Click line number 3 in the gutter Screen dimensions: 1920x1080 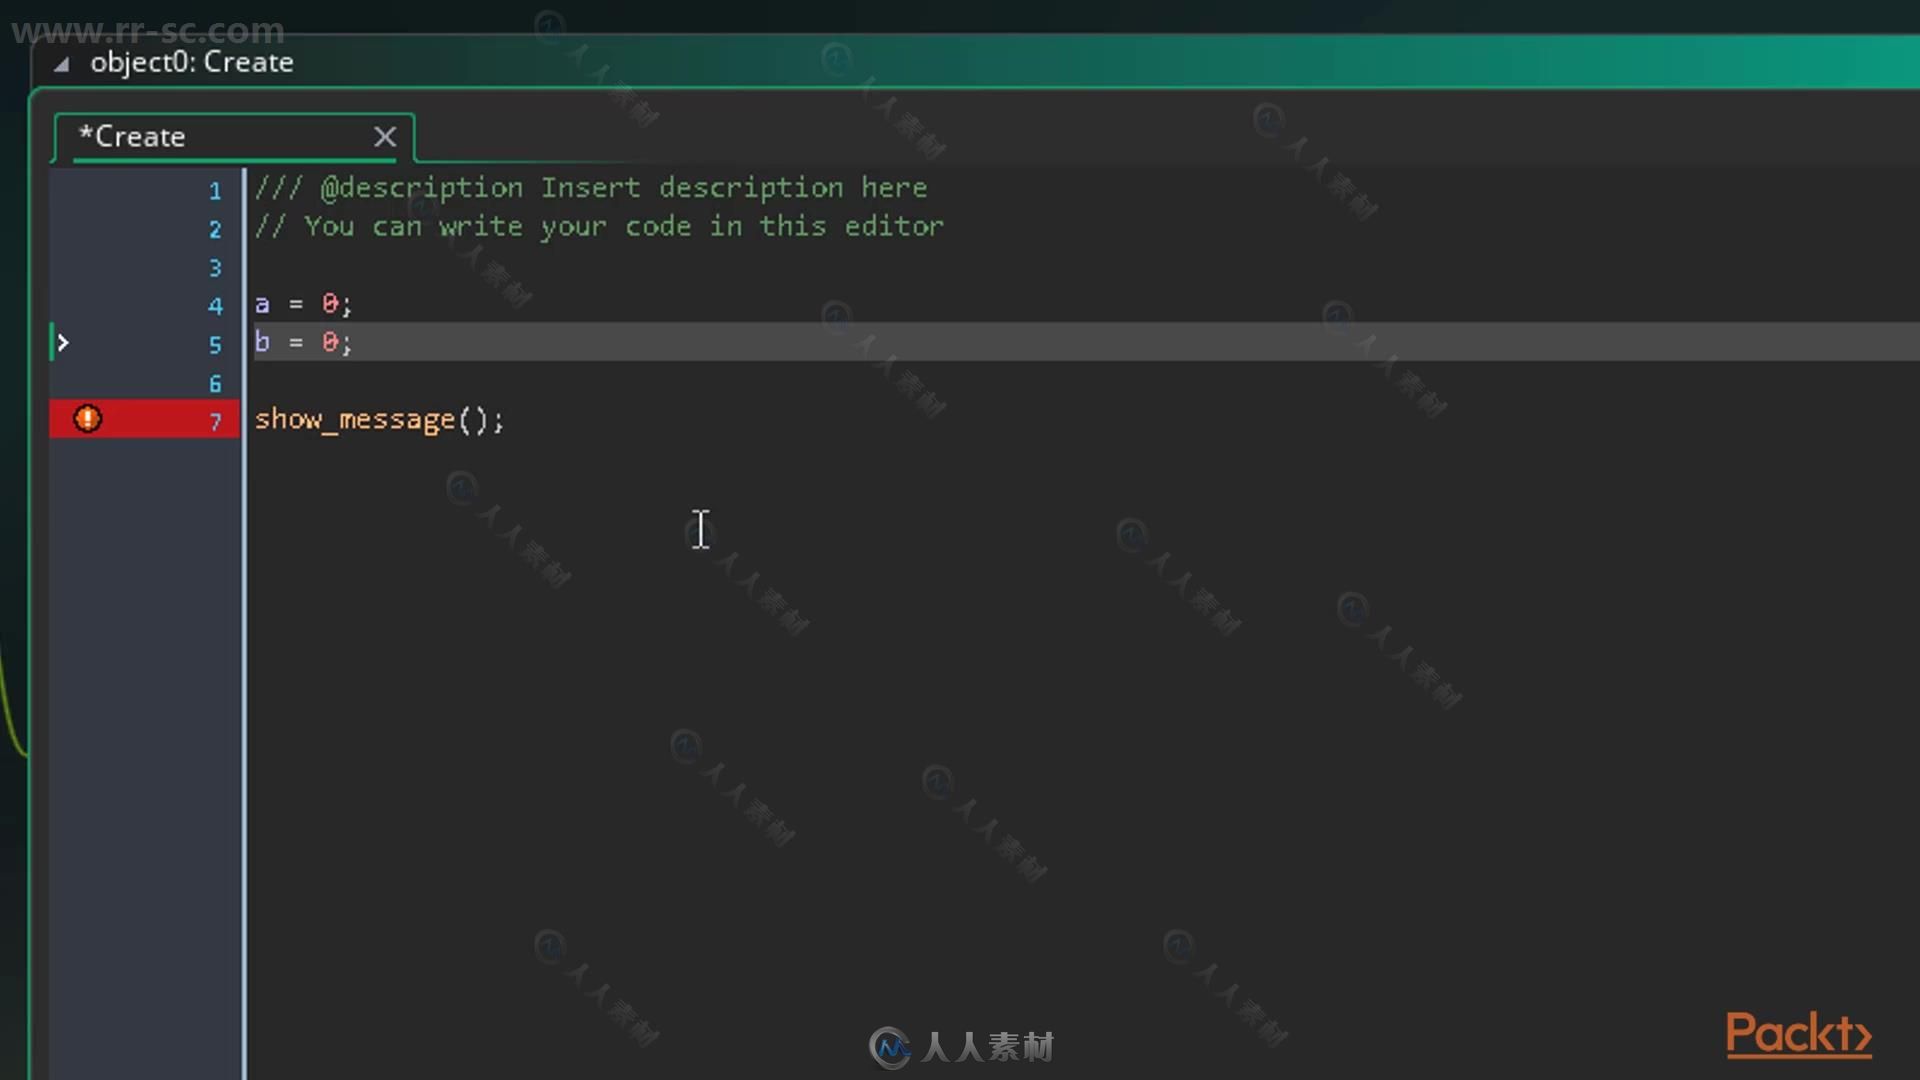click(215, 268)
